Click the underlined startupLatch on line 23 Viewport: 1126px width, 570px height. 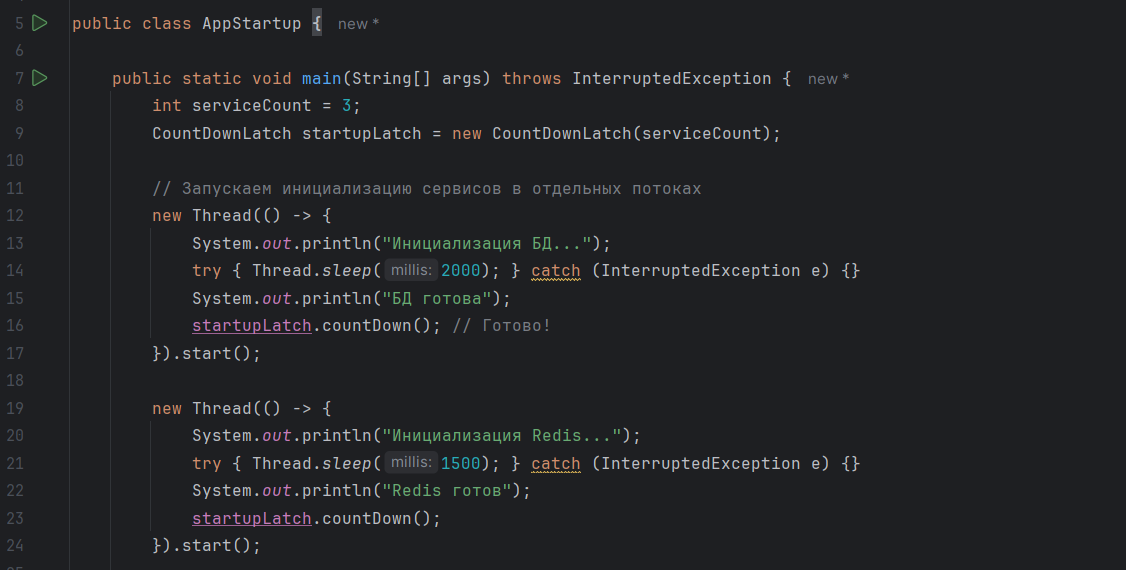tap(251, 518)
